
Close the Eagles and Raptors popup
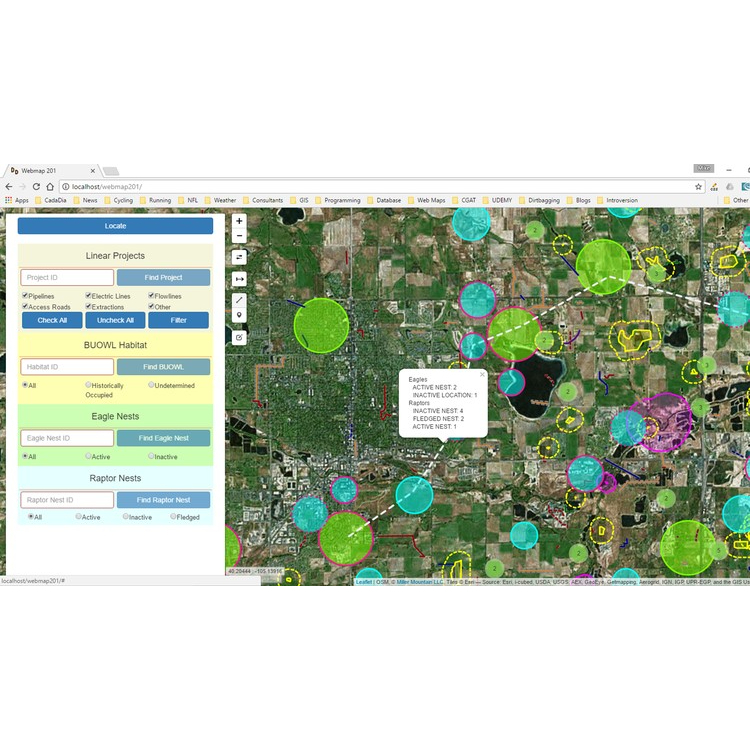tap(482, 375)
